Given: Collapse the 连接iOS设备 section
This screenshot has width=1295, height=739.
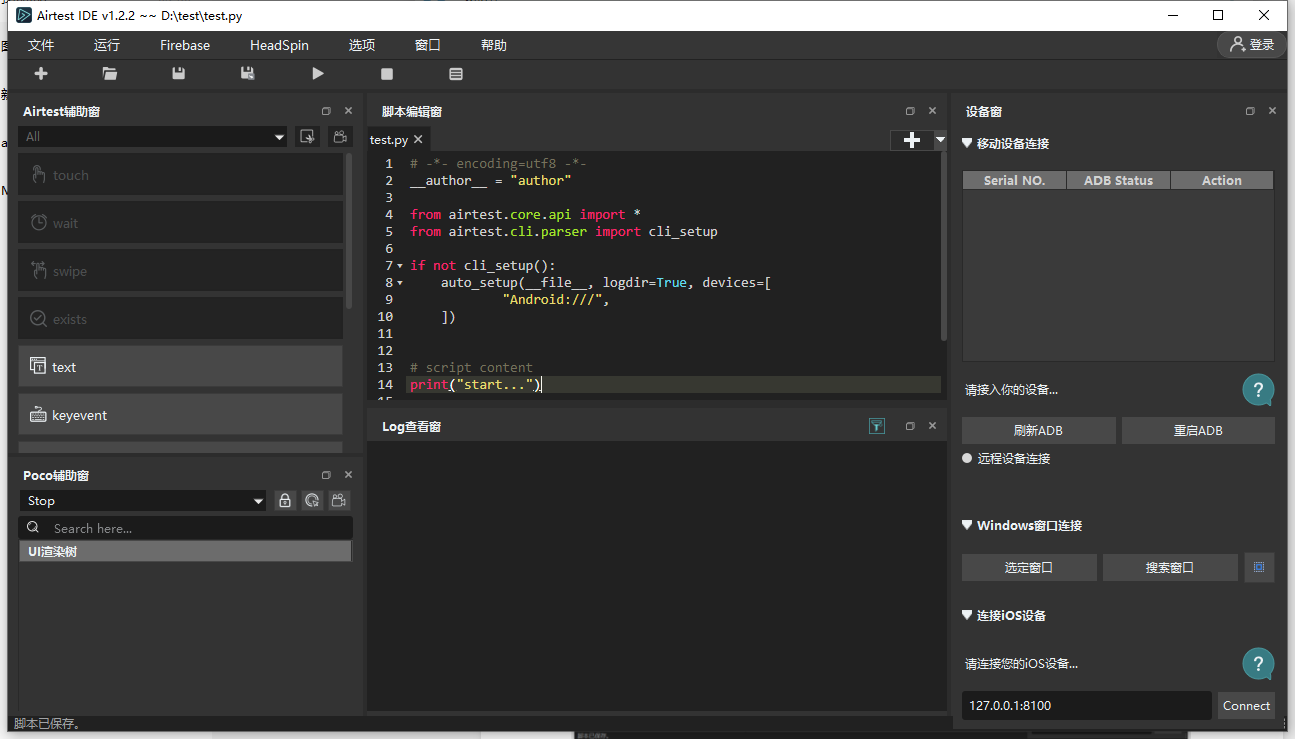Looking at the screenshot, I should (967, 615).
